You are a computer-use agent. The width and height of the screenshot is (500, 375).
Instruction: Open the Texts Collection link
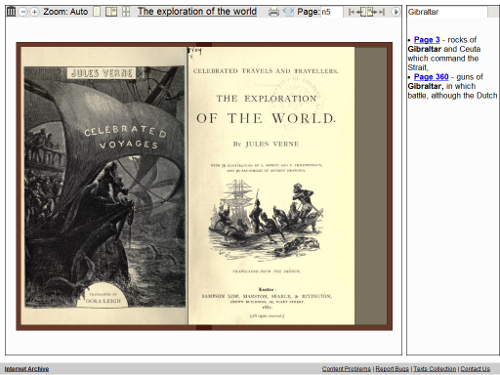tap(435, 369)
